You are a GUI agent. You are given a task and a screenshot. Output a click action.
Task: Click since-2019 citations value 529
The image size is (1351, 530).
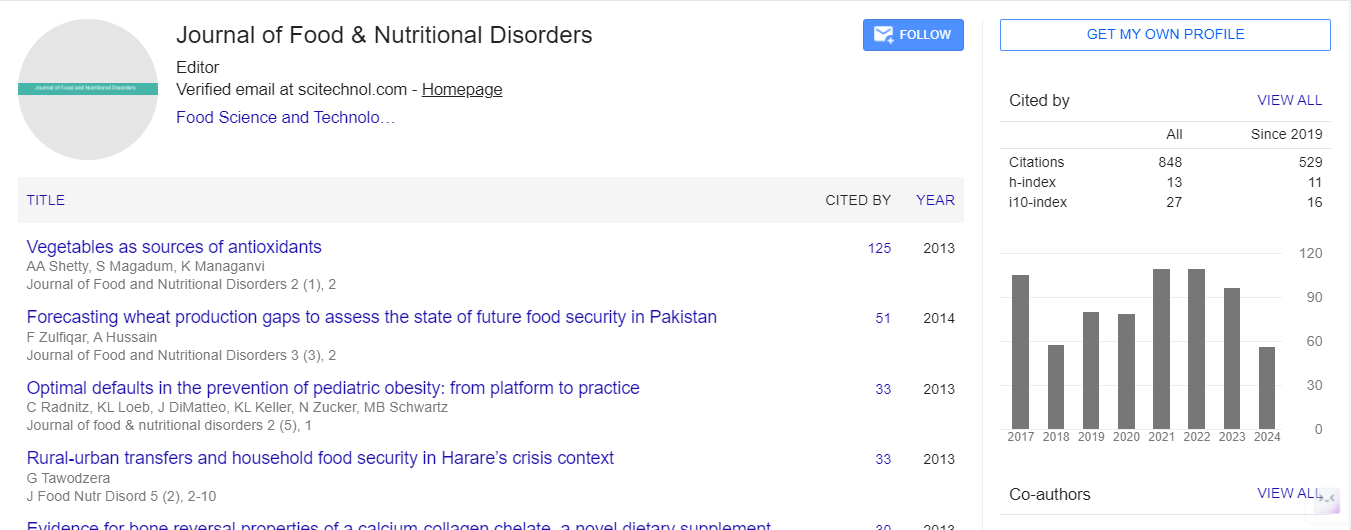(x=1310, y=162)
